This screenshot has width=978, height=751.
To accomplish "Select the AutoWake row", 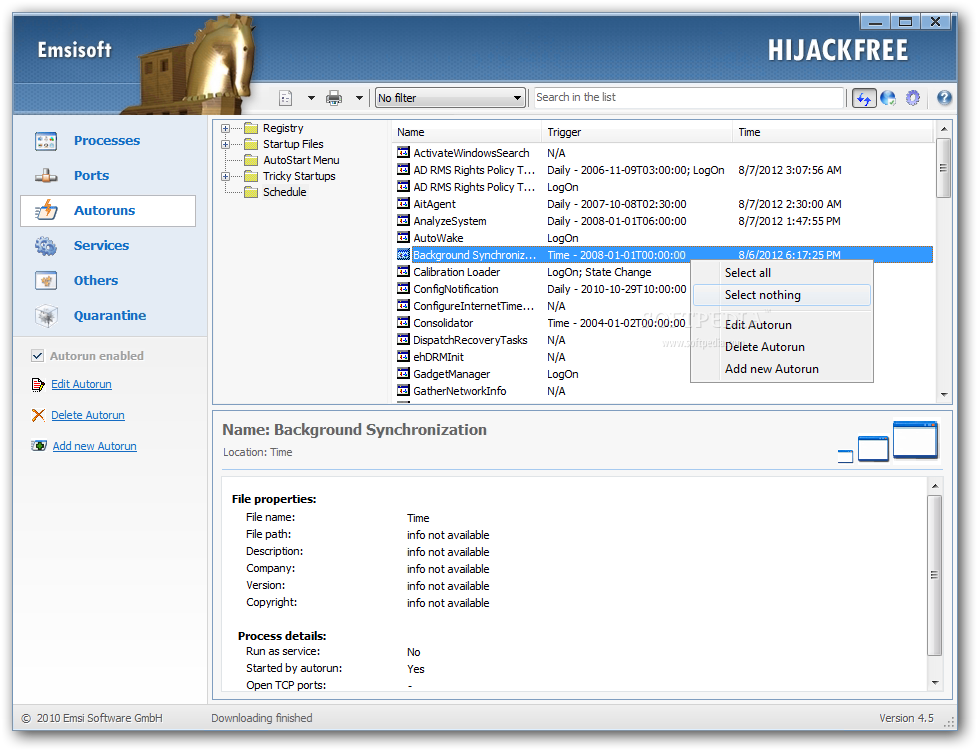I will pyautogui.click(x=662, y=238).
